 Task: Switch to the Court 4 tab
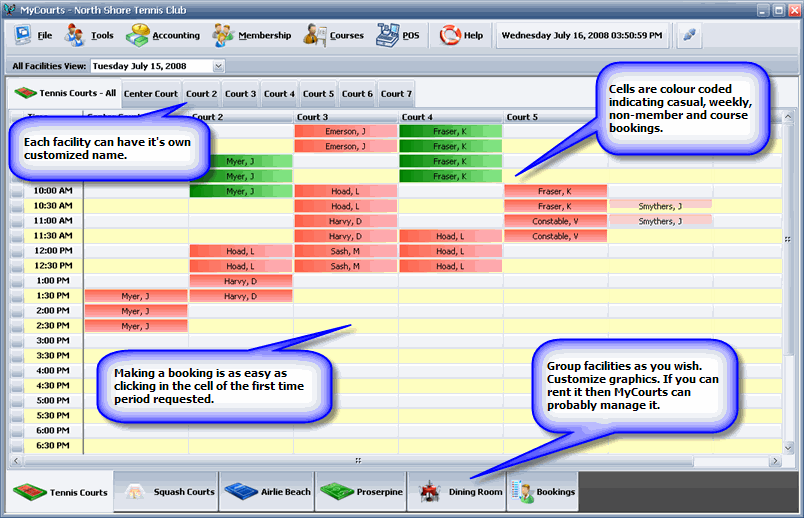[279, 93]
